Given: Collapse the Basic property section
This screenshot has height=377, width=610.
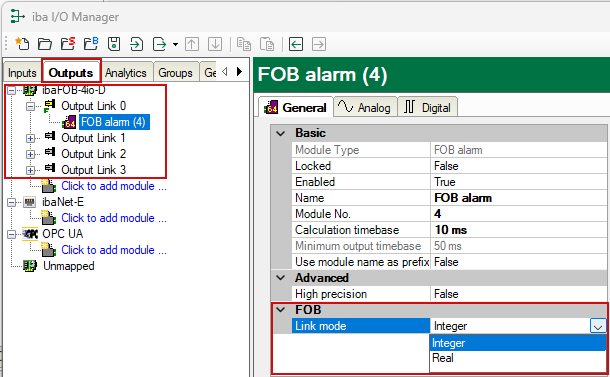Looking at the screenshot, I should (x=280, y=133).
